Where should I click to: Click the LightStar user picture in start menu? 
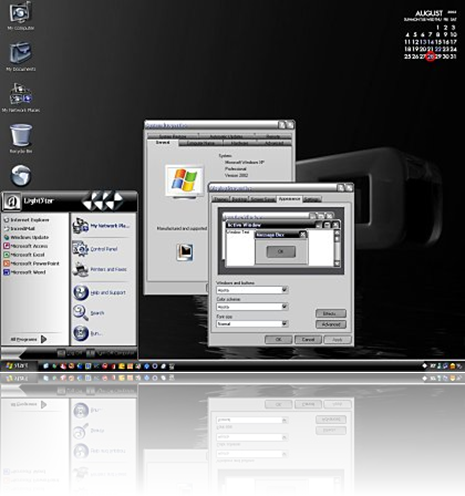coord(12,202)
